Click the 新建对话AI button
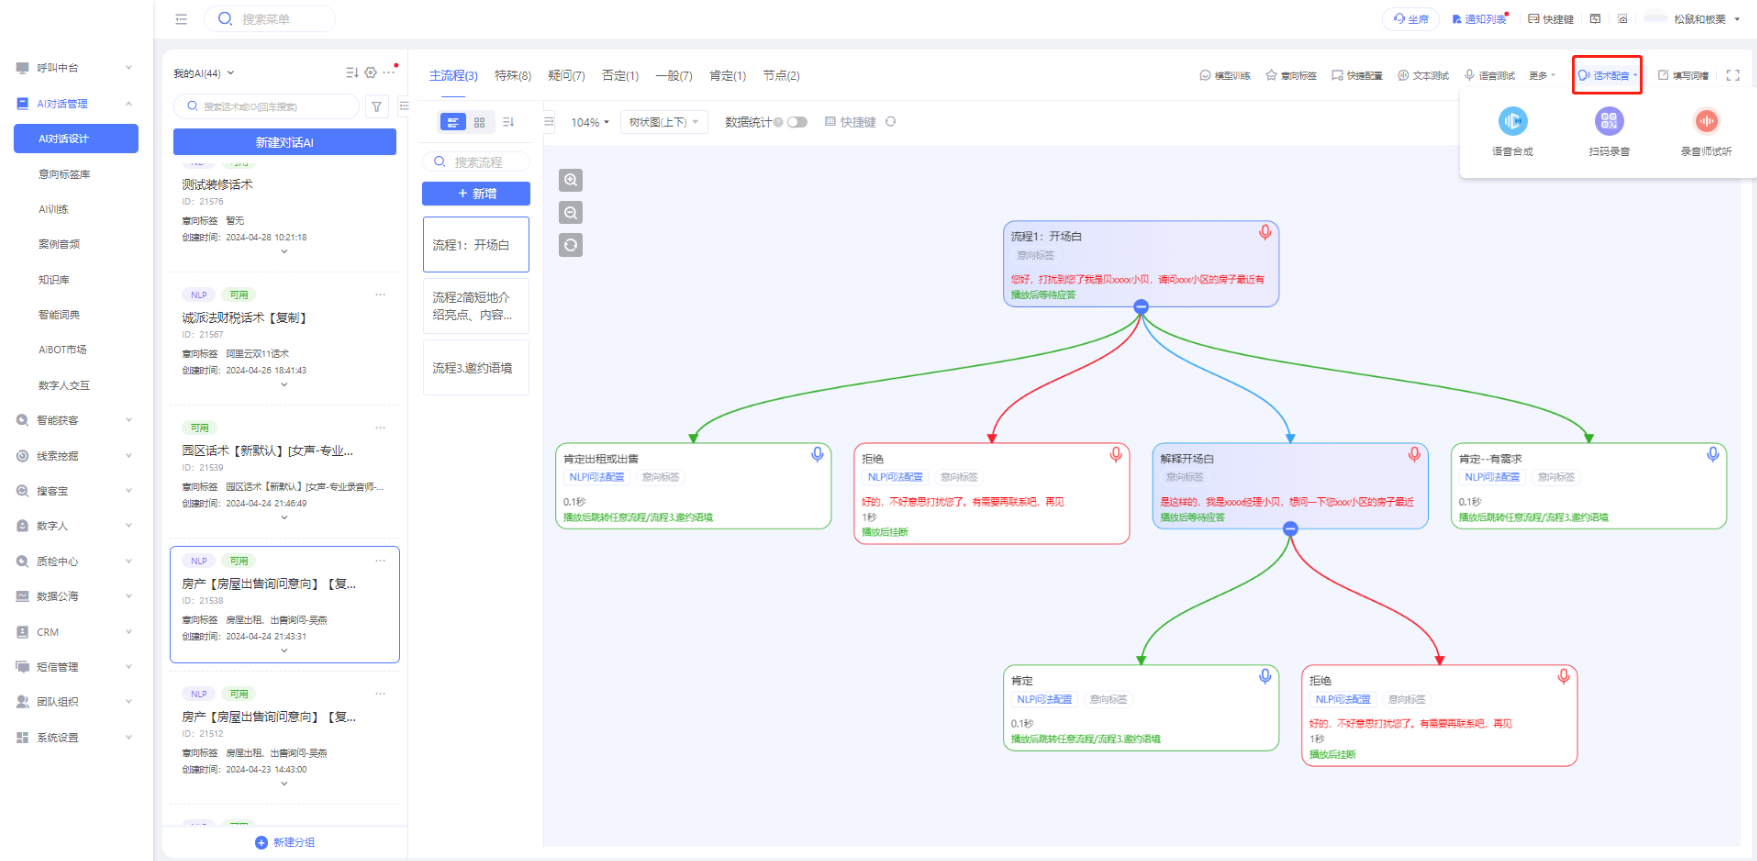The image size is (1757, 861). click(284, 142)
